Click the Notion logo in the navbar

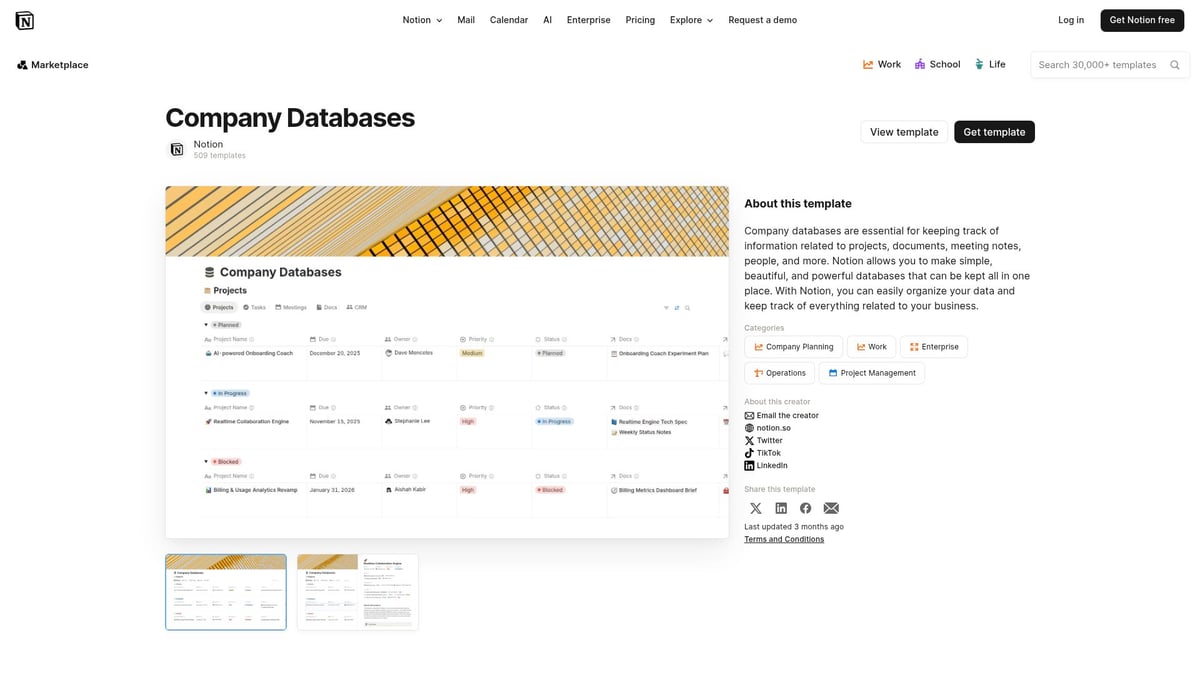[x=25, y=19]
